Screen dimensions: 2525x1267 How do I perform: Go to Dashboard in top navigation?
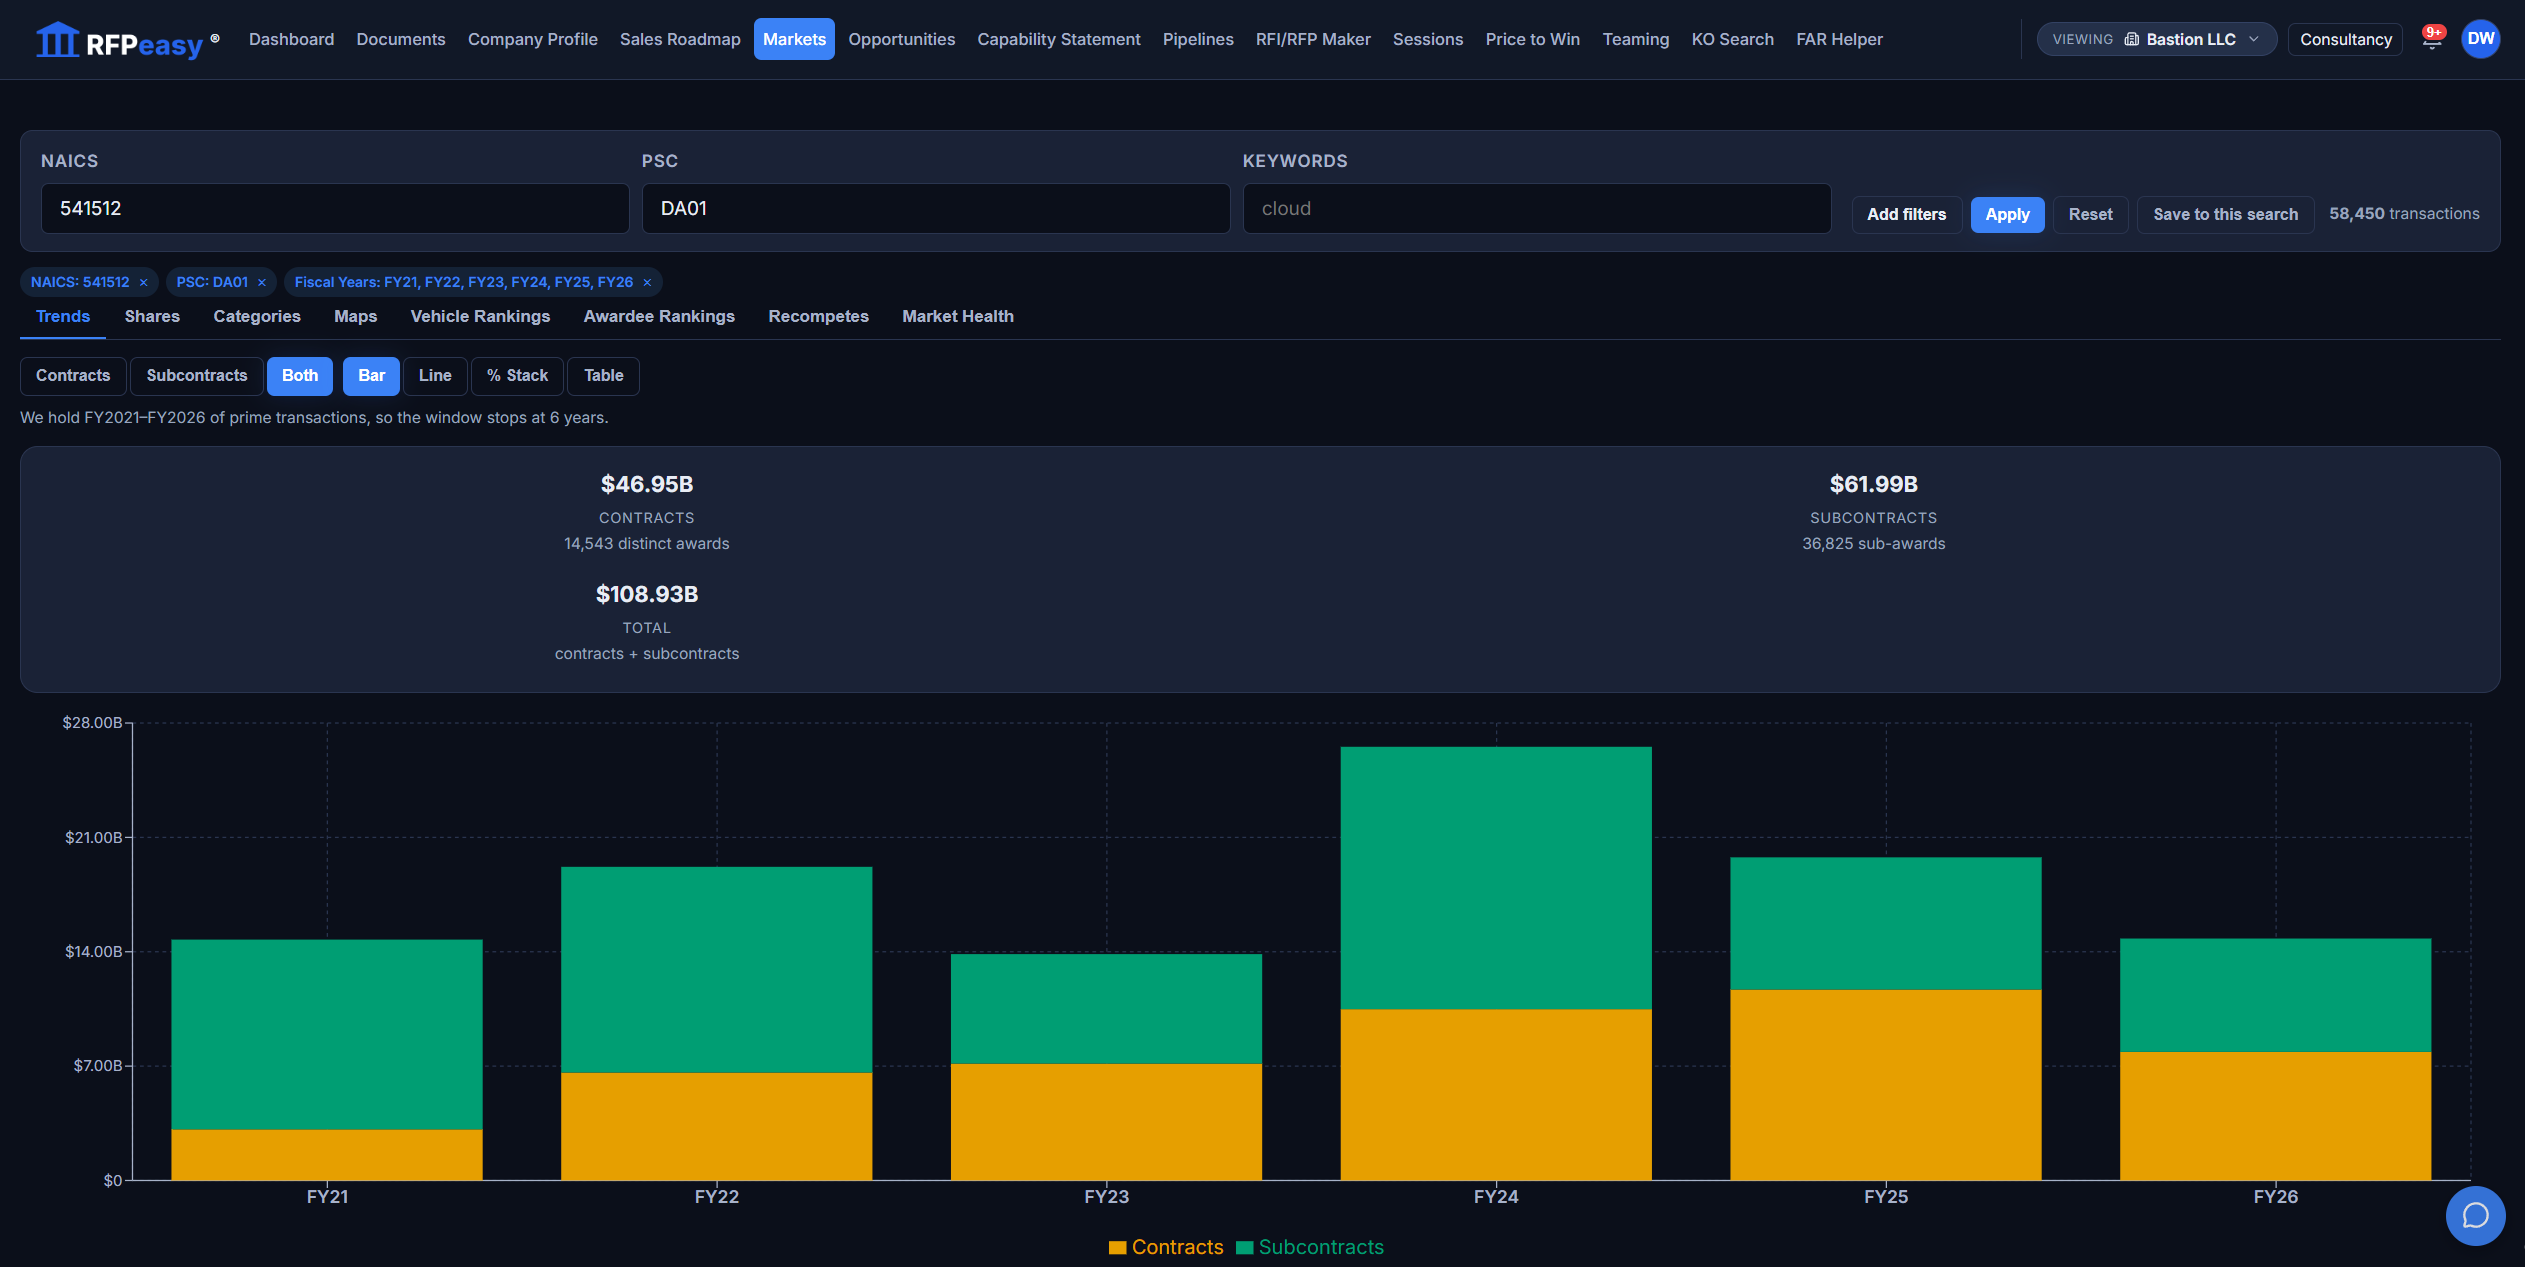291,39
